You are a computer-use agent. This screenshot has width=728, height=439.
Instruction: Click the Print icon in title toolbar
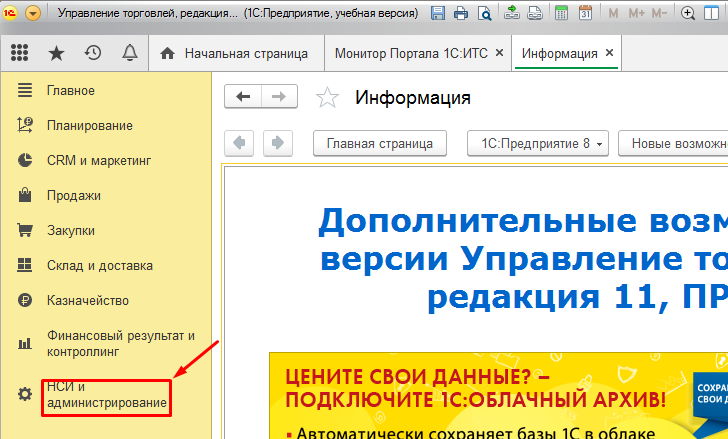coord(461,13)
